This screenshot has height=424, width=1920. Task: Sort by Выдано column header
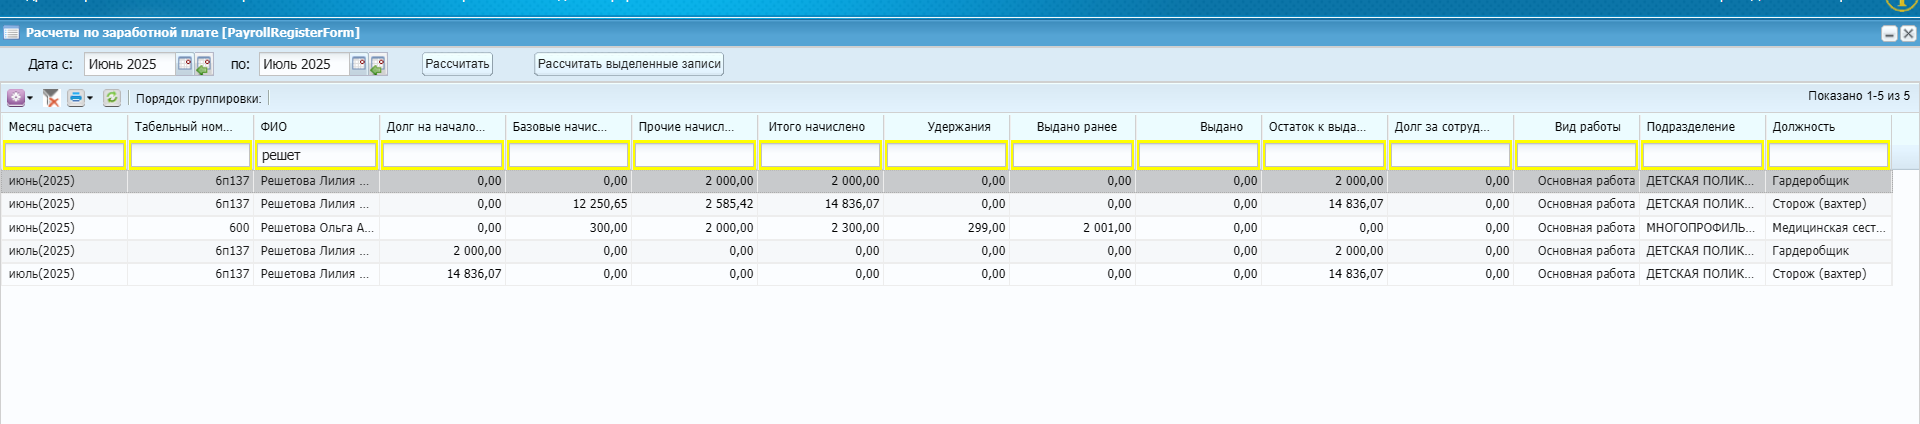(x=1199, y=127)
